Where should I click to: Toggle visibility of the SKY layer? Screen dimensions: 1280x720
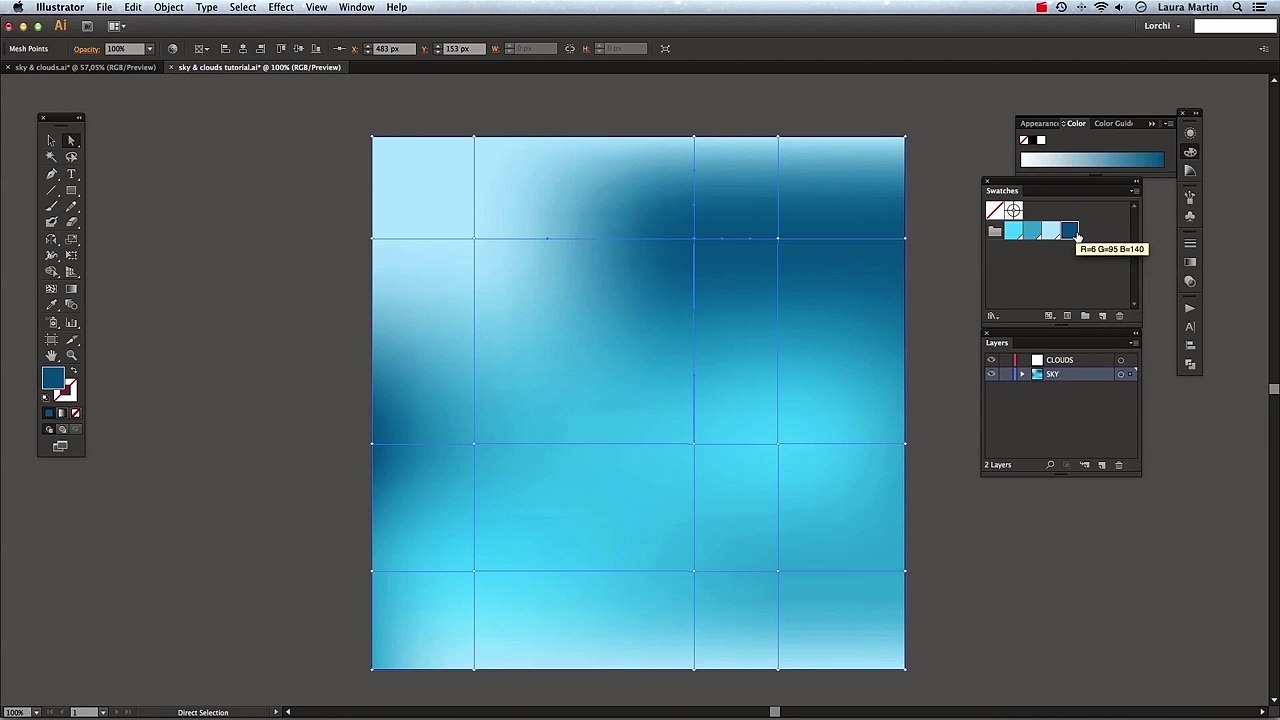991,374
